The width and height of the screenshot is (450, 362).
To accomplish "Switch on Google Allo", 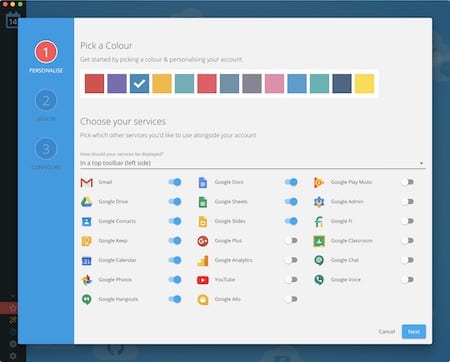I will tap(291, 299).
